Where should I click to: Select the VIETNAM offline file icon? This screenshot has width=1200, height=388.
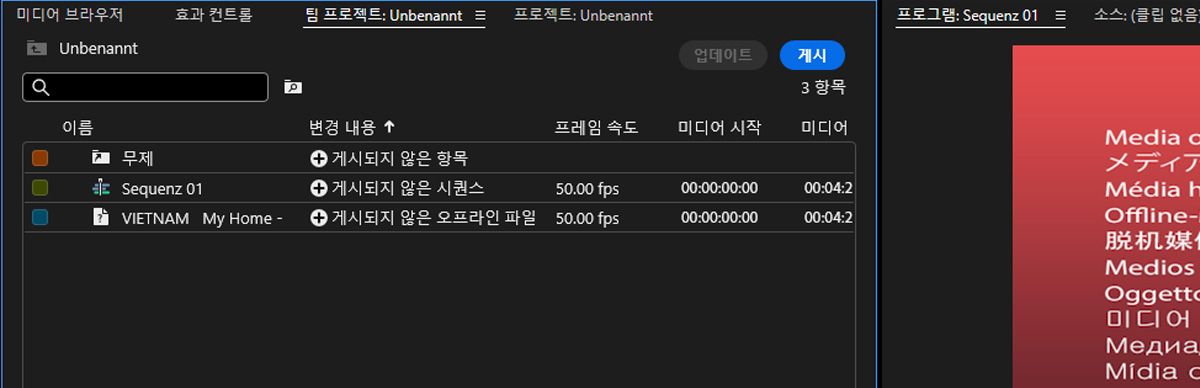click(100, 217)
